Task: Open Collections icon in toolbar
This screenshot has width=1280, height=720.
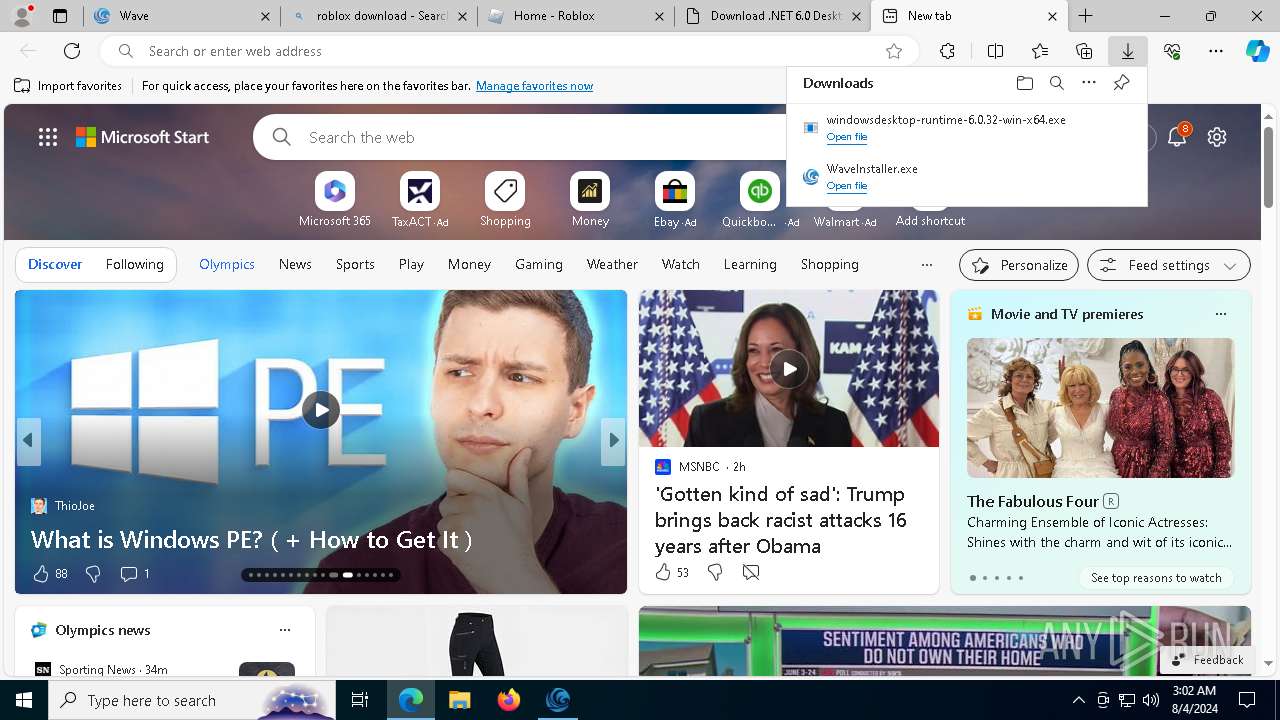Action: [1084, 51]
